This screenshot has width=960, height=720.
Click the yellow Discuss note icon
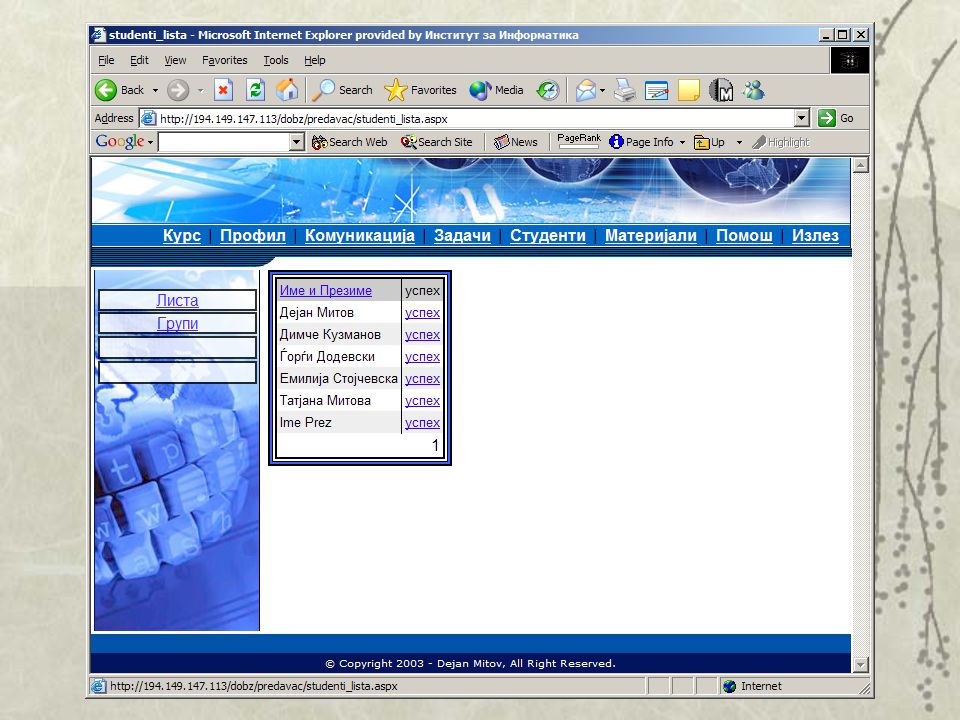689,90
